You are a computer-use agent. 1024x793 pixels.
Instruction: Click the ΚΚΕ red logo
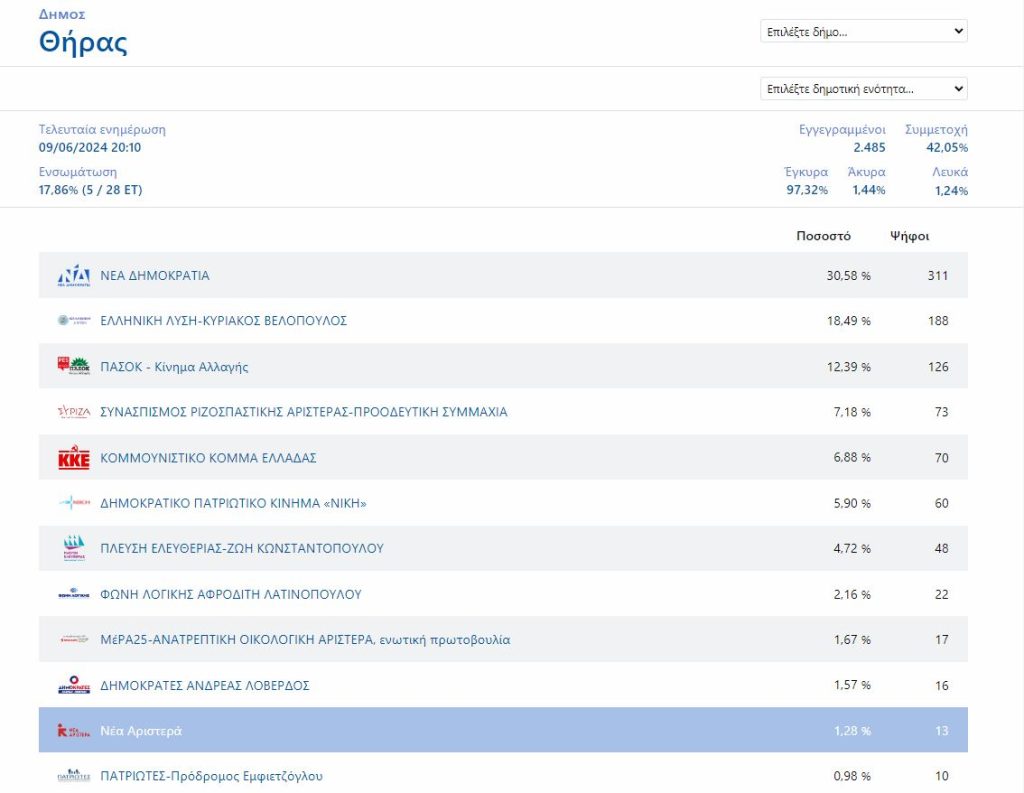(74, 457)
